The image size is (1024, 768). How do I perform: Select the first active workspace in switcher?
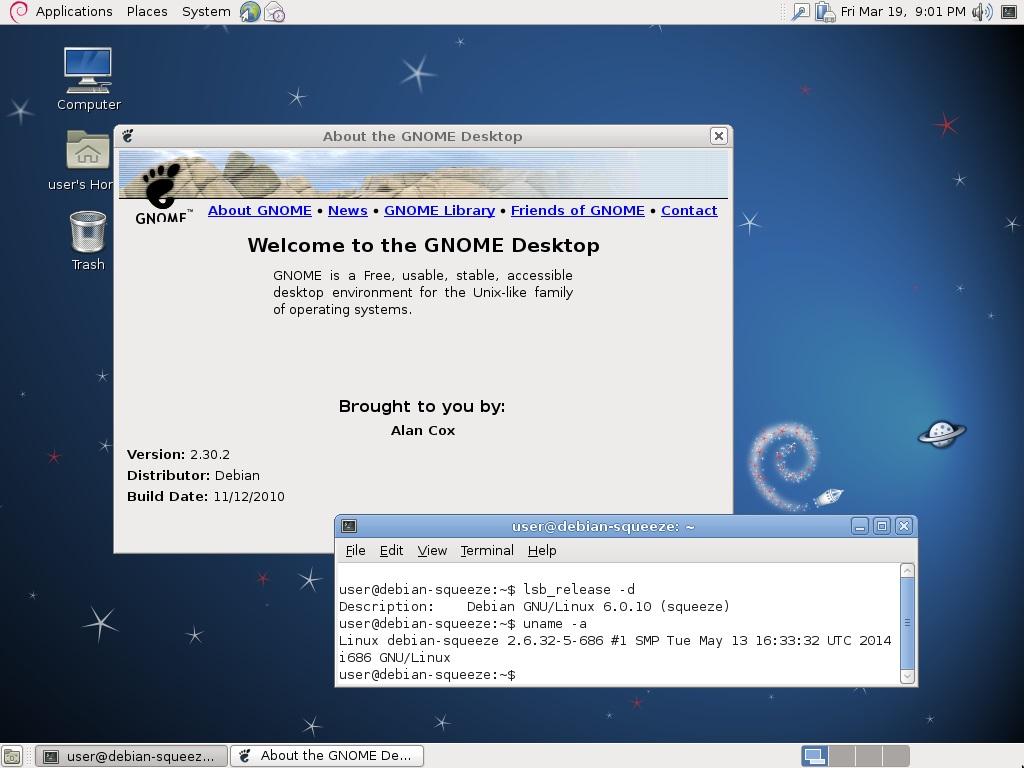point(815,756)
